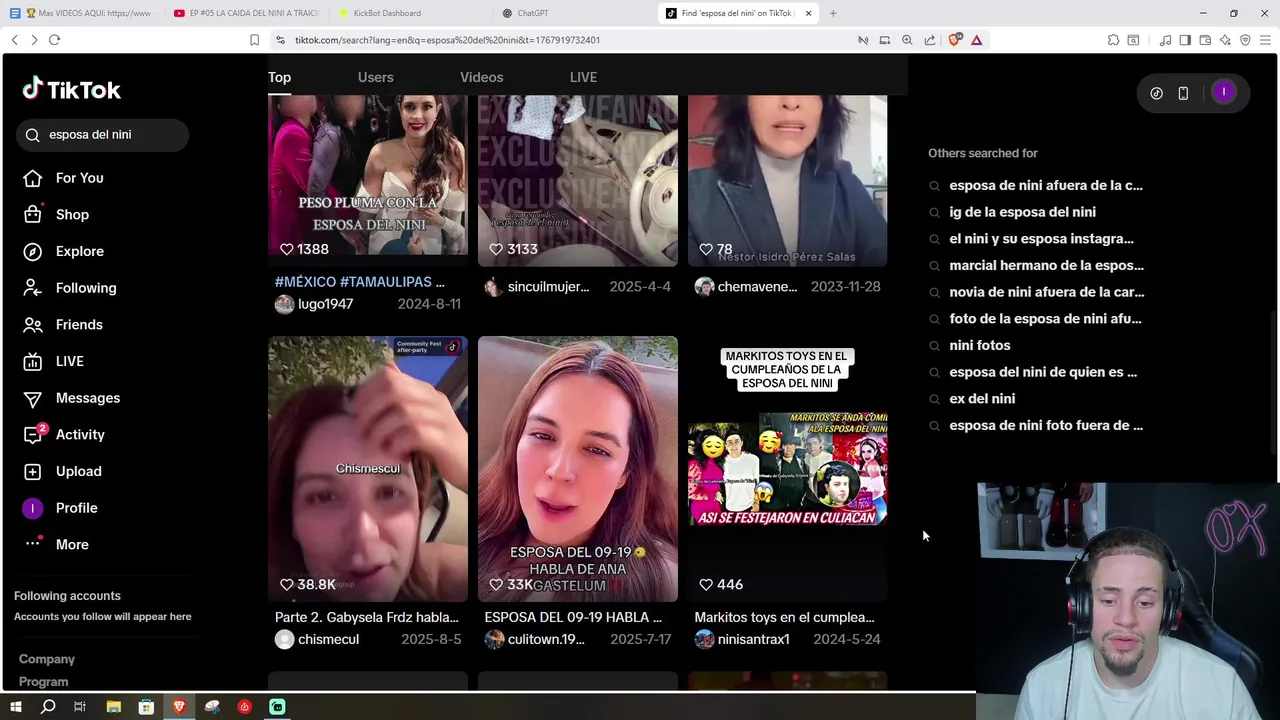This screenshot has width=1280, height=720.
Task: Open the Brave VPN shield icon
Action: point(1245,40)
